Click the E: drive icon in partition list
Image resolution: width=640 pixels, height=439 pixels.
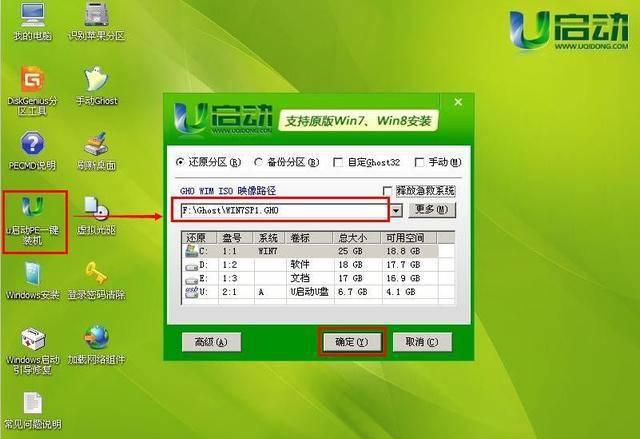pos(191,280)
